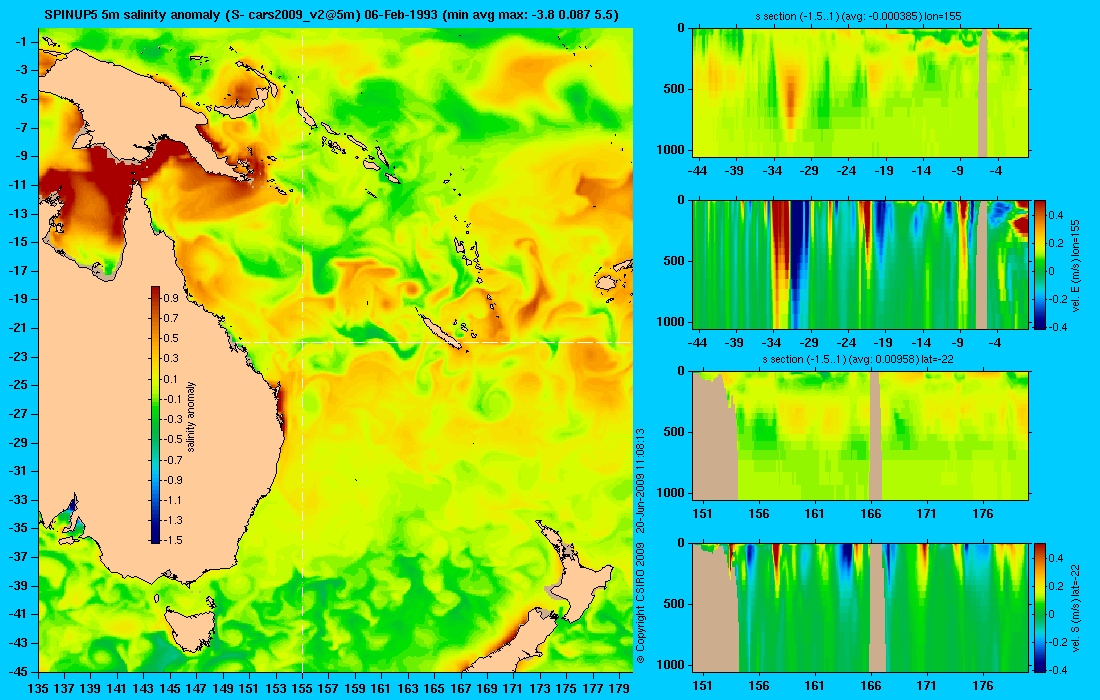Click the 176 tick under the bottom velocity section
This screenshot has width=1100, height=700.
983,685
